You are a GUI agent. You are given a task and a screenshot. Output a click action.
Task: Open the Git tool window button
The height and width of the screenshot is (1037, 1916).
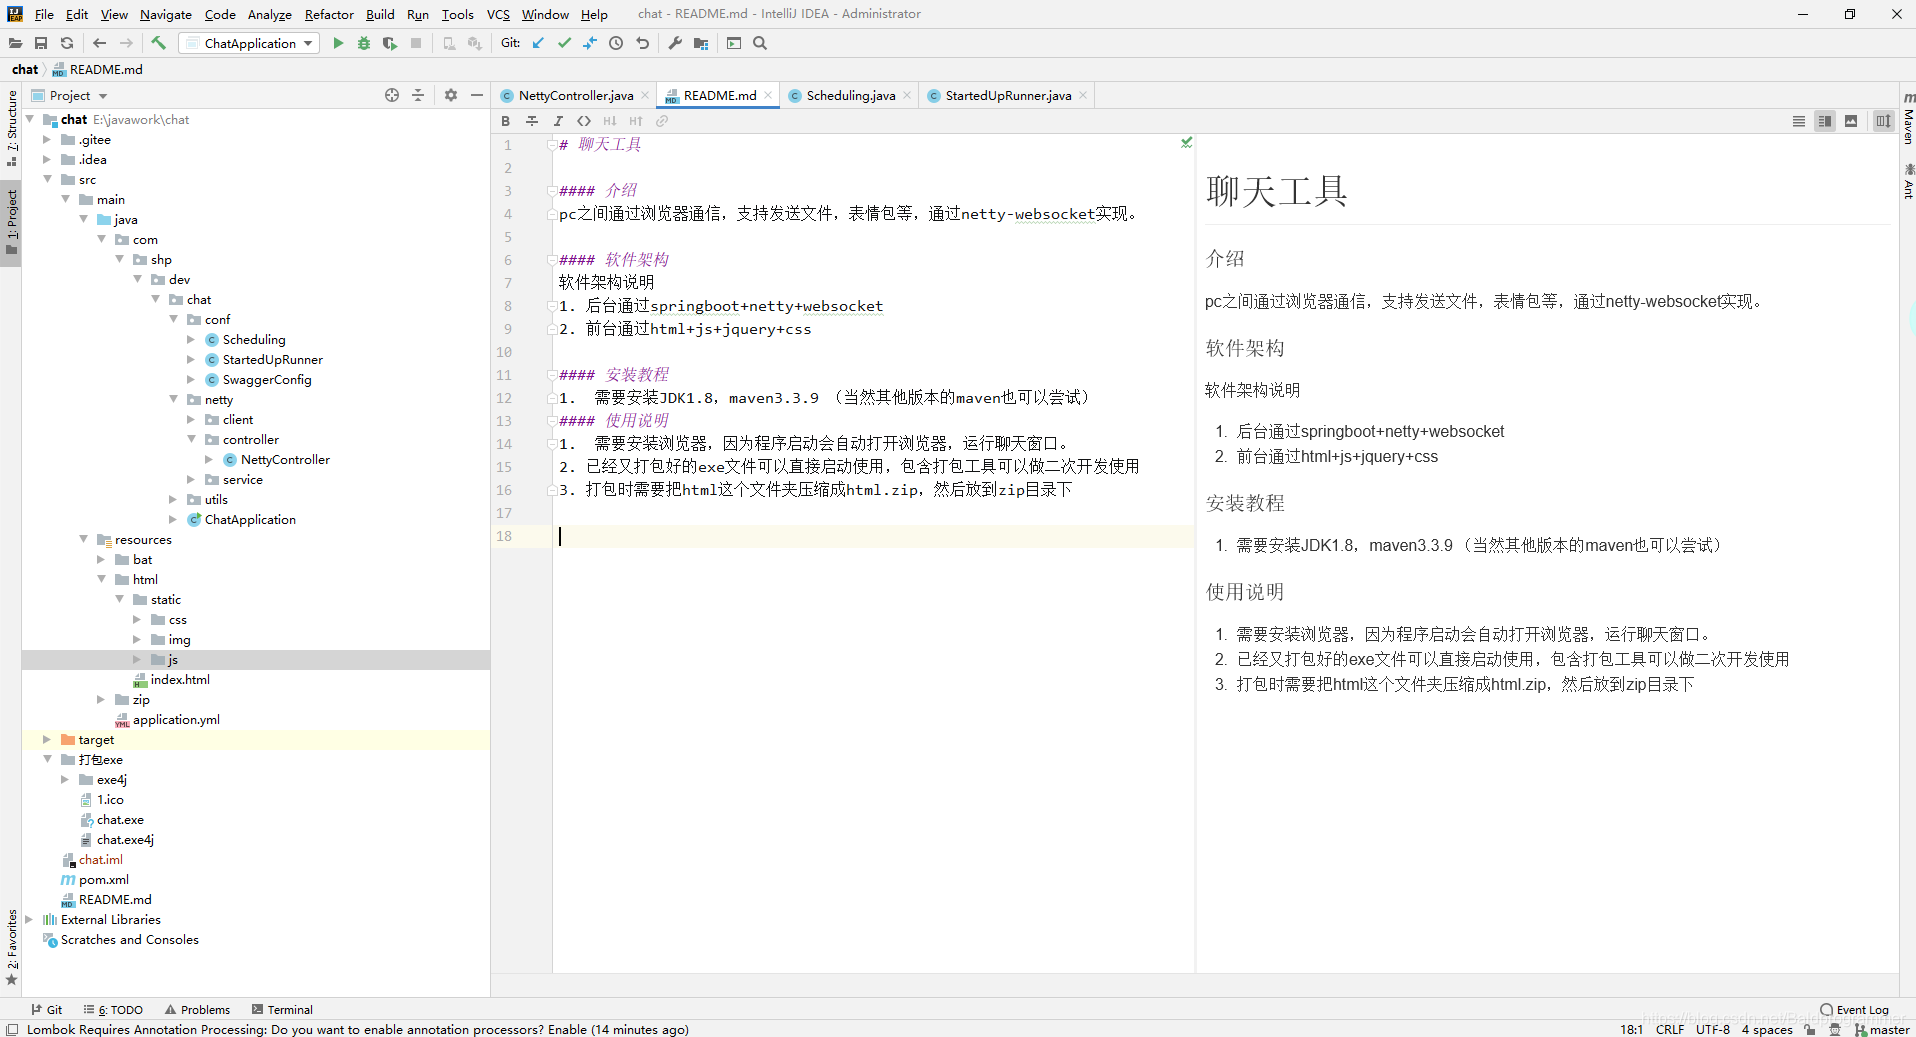[46, 1009]
